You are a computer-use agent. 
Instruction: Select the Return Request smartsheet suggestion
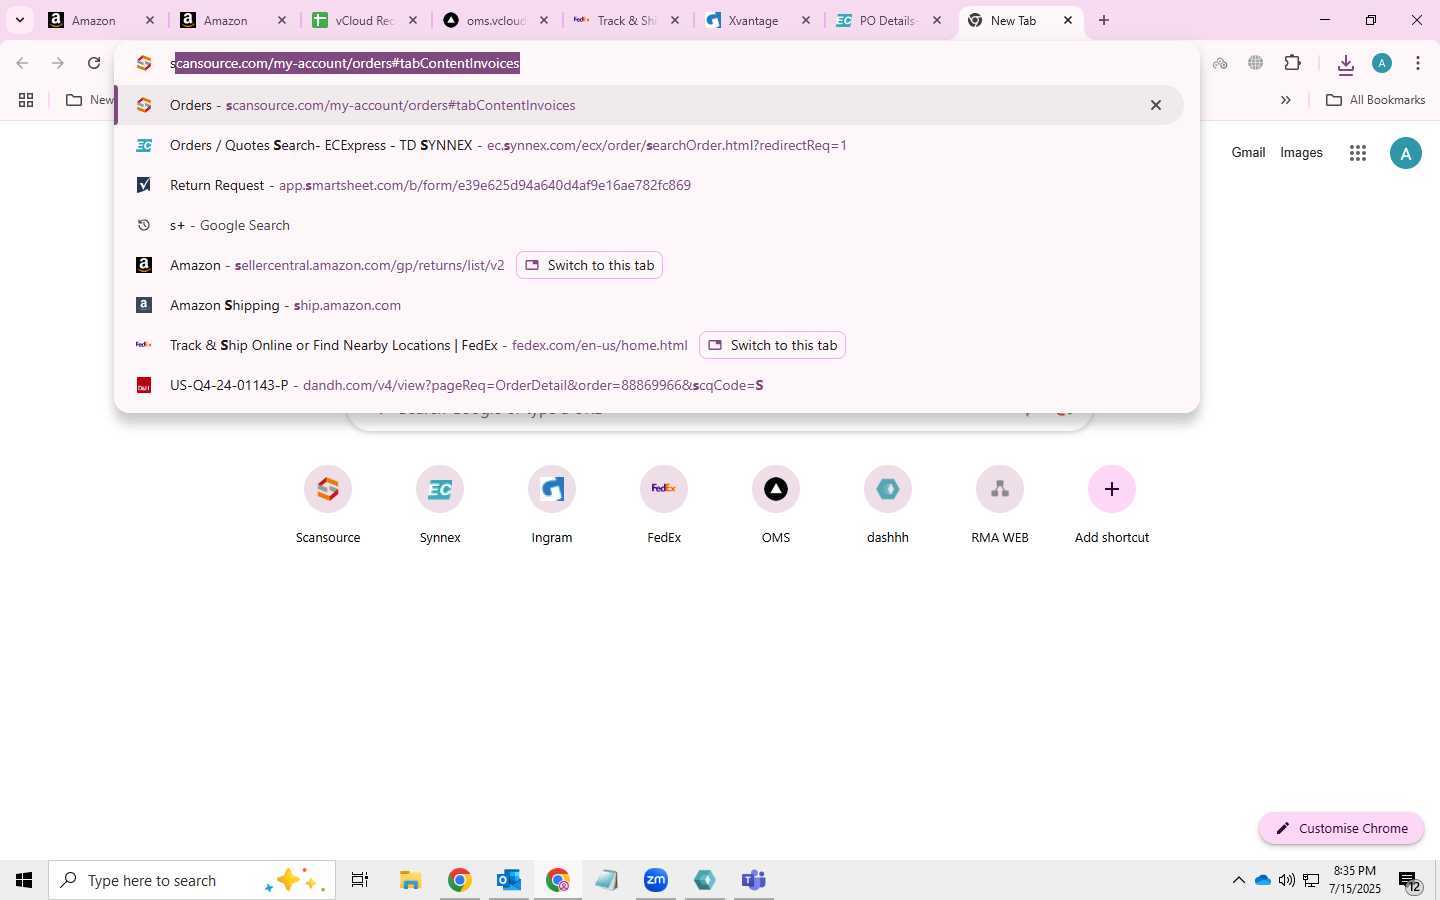click(649, 185)
